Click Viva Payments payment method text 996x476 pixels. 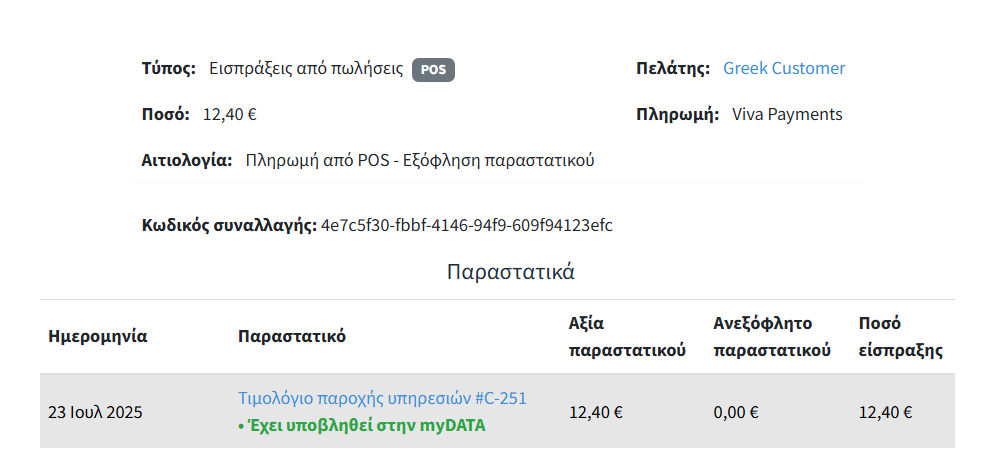(787, 114)
